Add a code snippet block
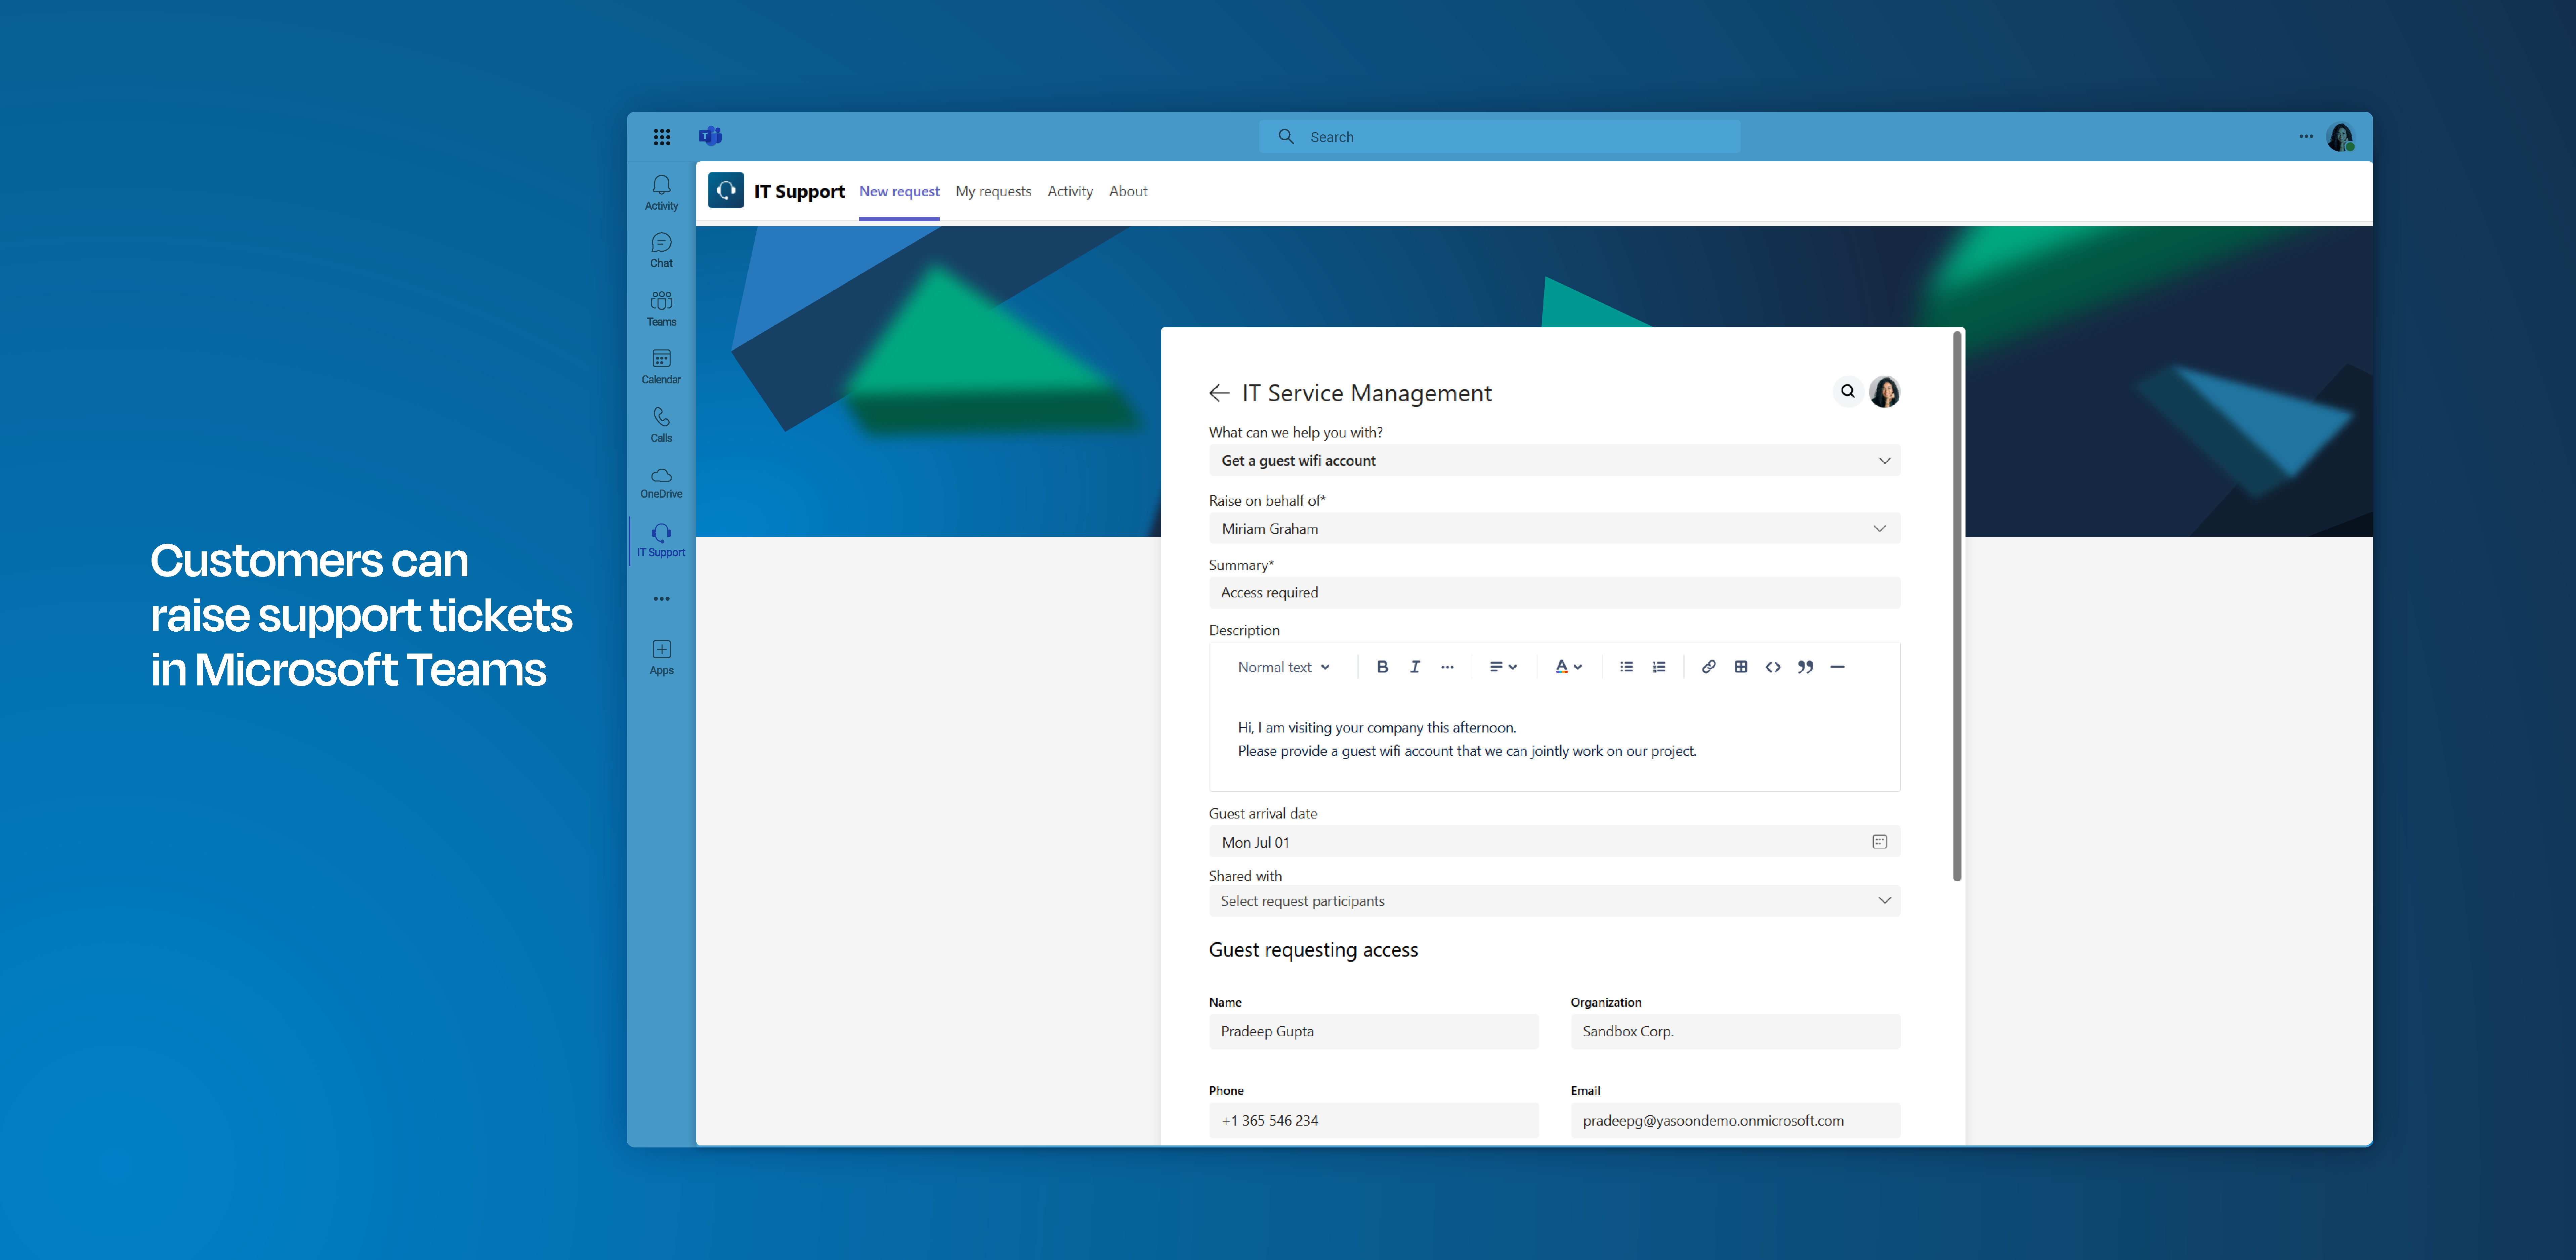 [1772, 667]
